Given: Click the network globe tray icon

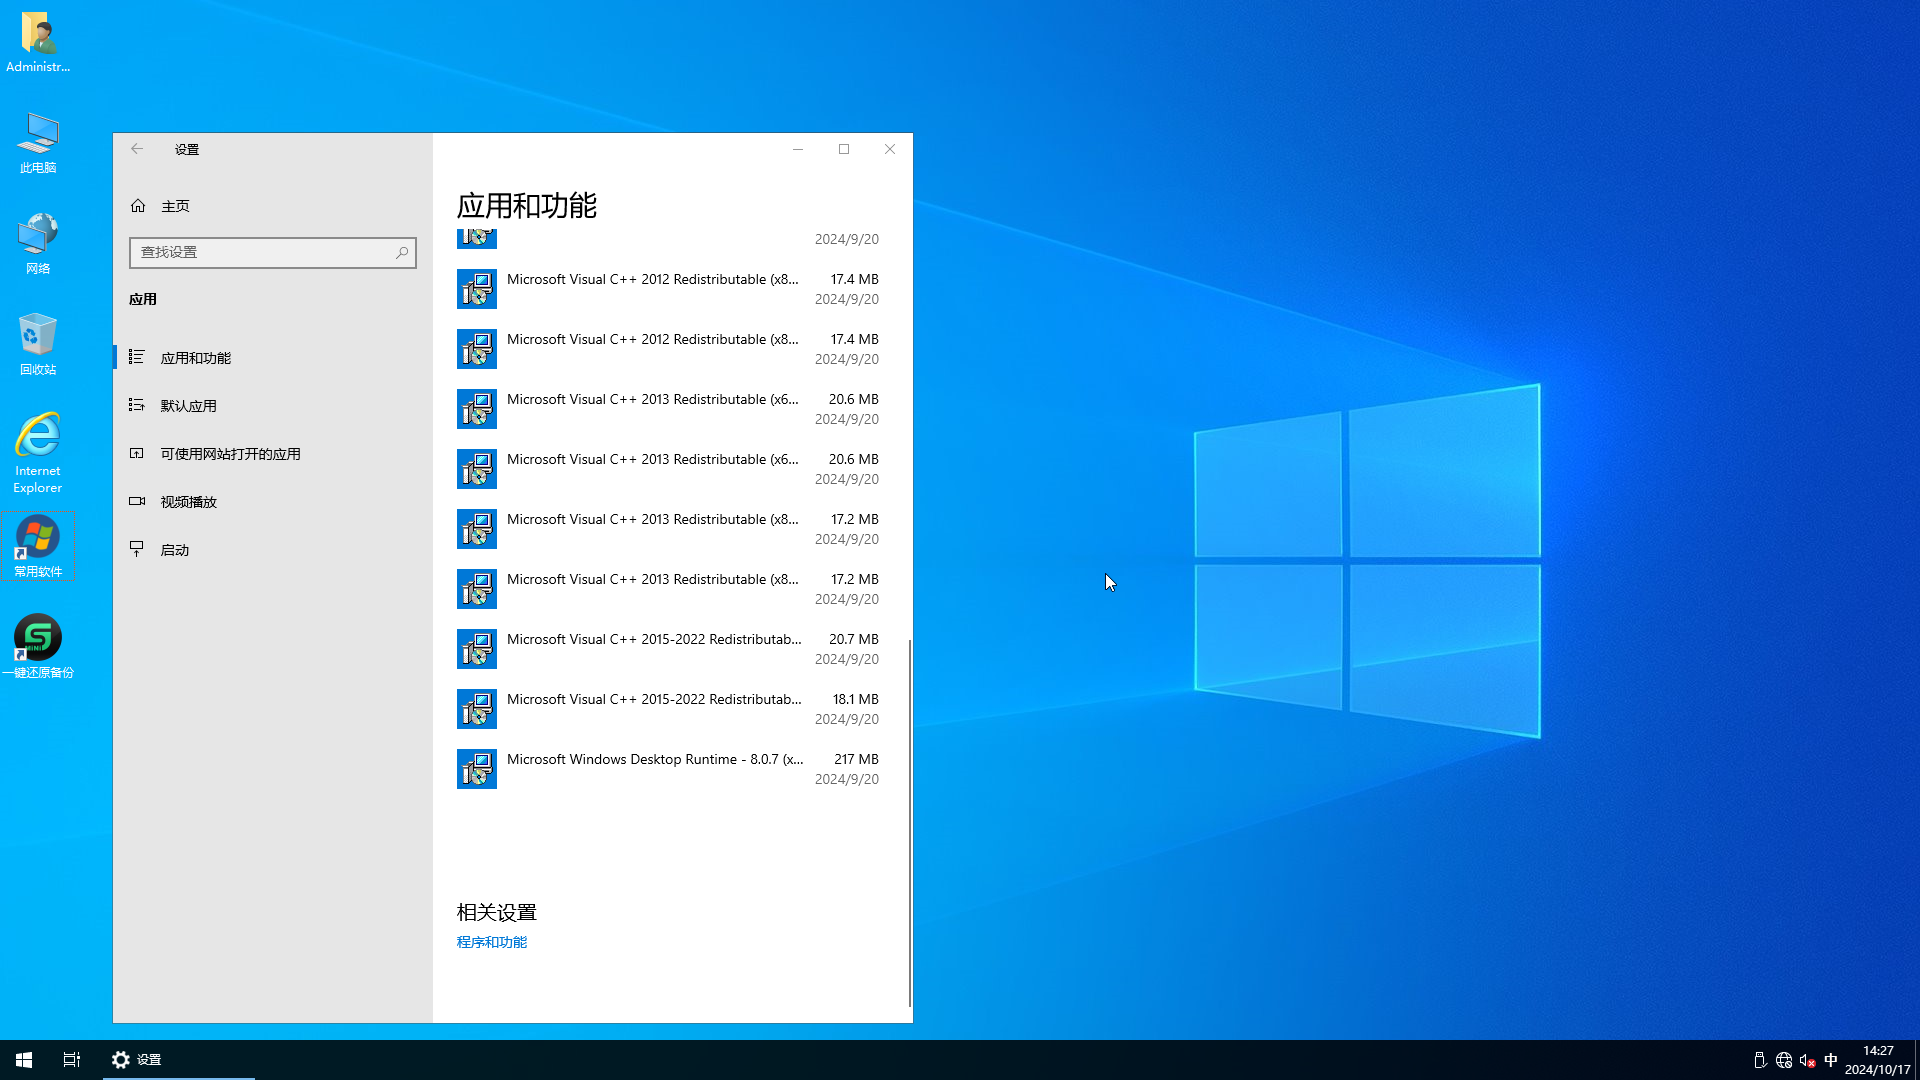Looking at the screenshot, I should 1784,1060.
